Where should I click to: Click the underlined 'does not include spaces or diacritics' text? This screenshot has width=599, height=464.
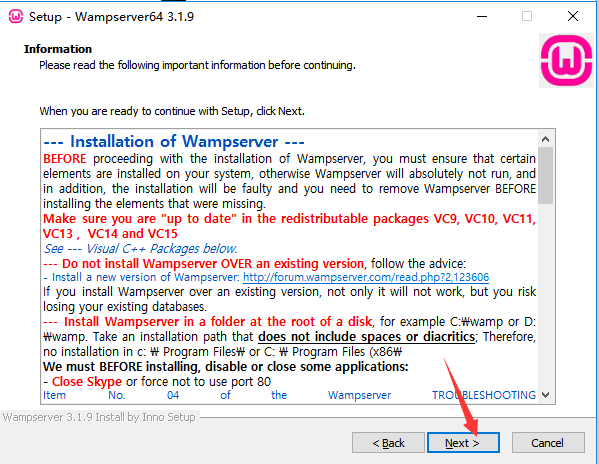(x=366, y=337)
